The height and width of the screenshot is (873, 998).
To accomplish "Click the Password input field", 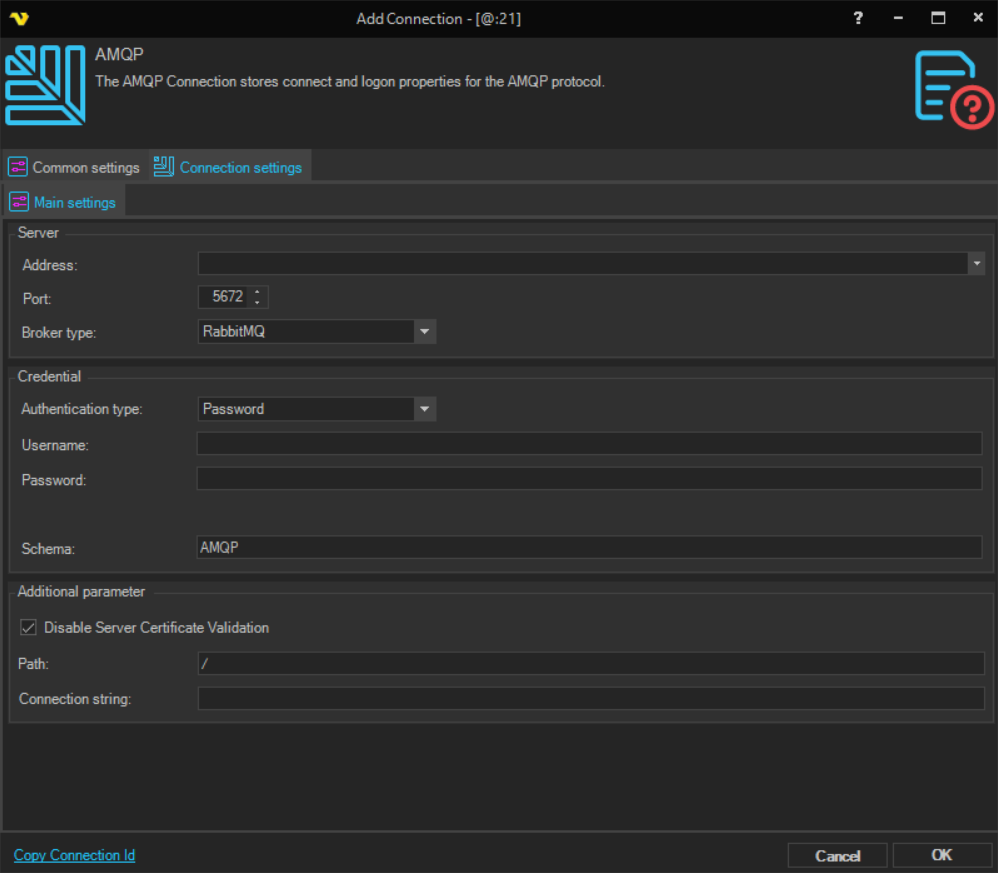I will click(x=589, y=479).
